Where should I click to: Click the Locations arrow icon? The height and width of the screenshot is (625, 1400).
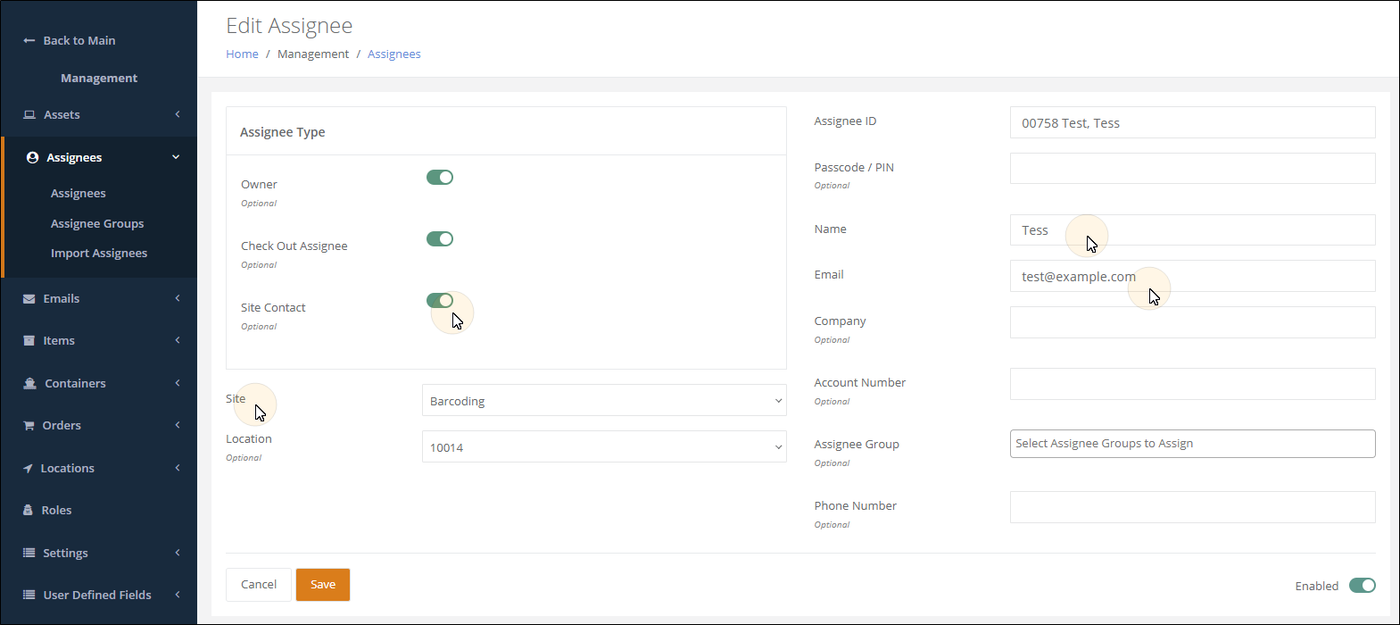tap(28, 469)
